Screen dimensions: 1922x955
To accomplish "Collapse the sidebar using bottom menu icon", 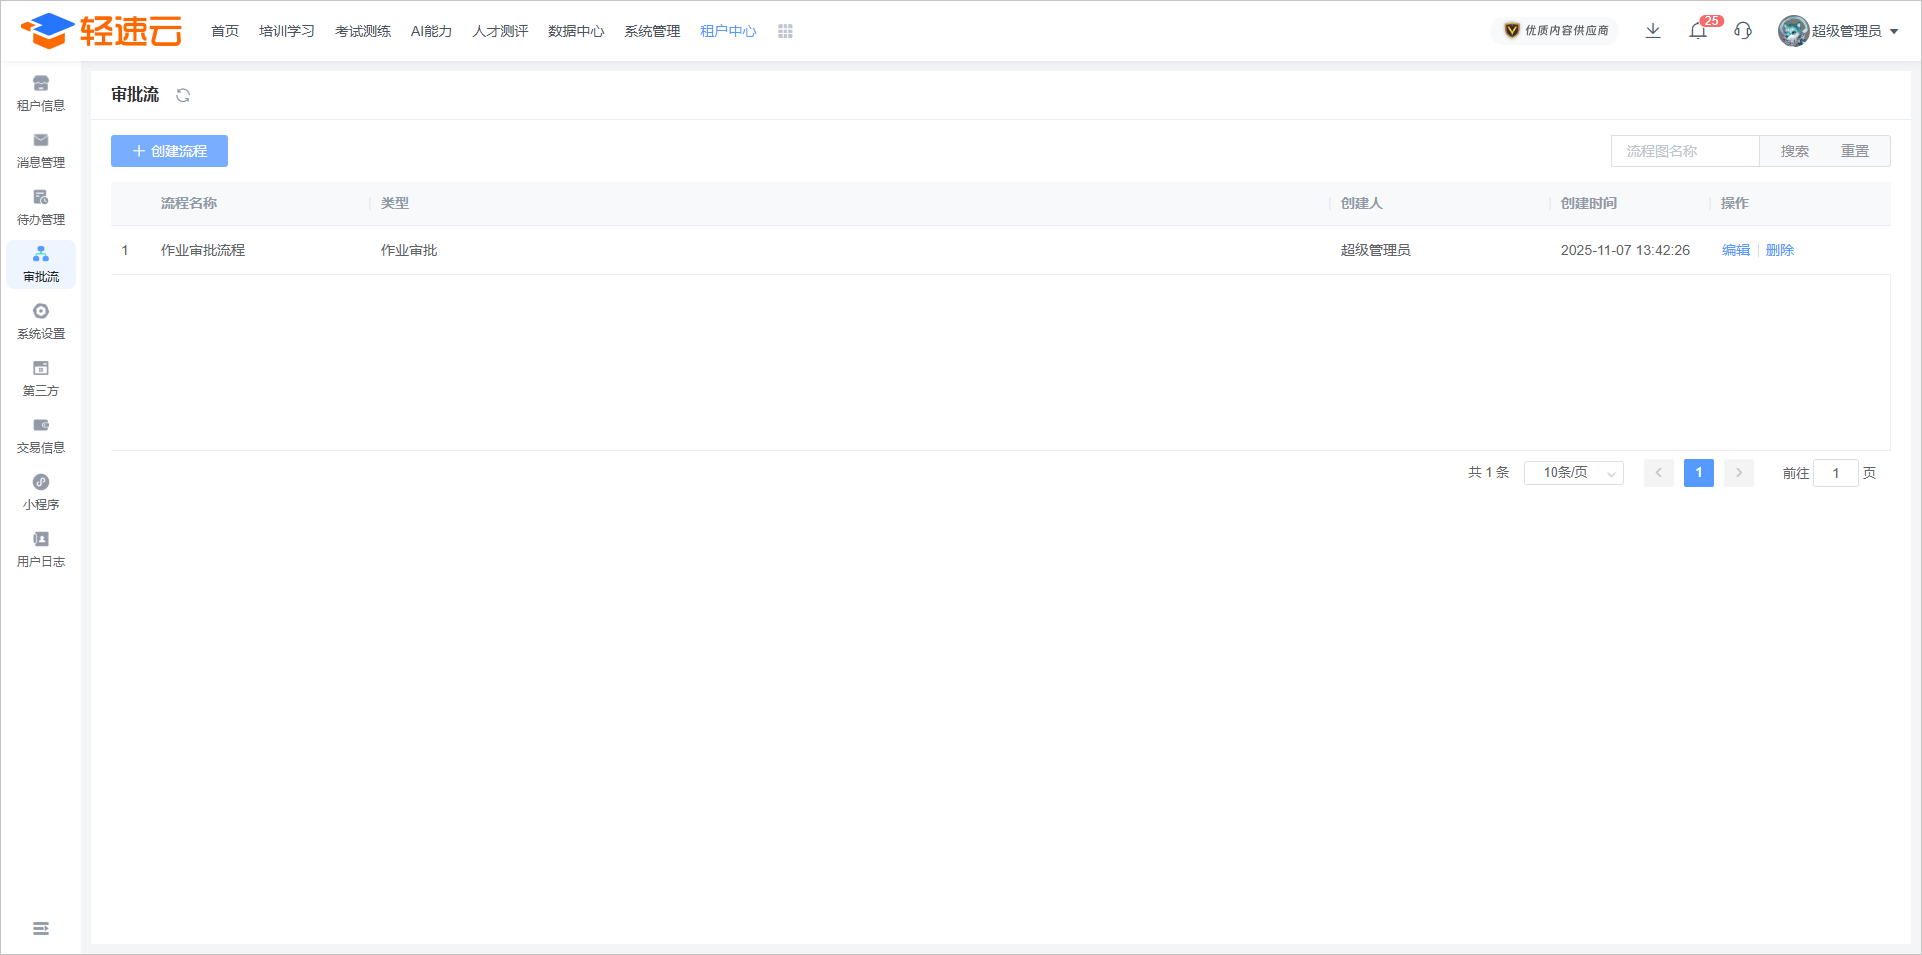I will click(41, 929).
